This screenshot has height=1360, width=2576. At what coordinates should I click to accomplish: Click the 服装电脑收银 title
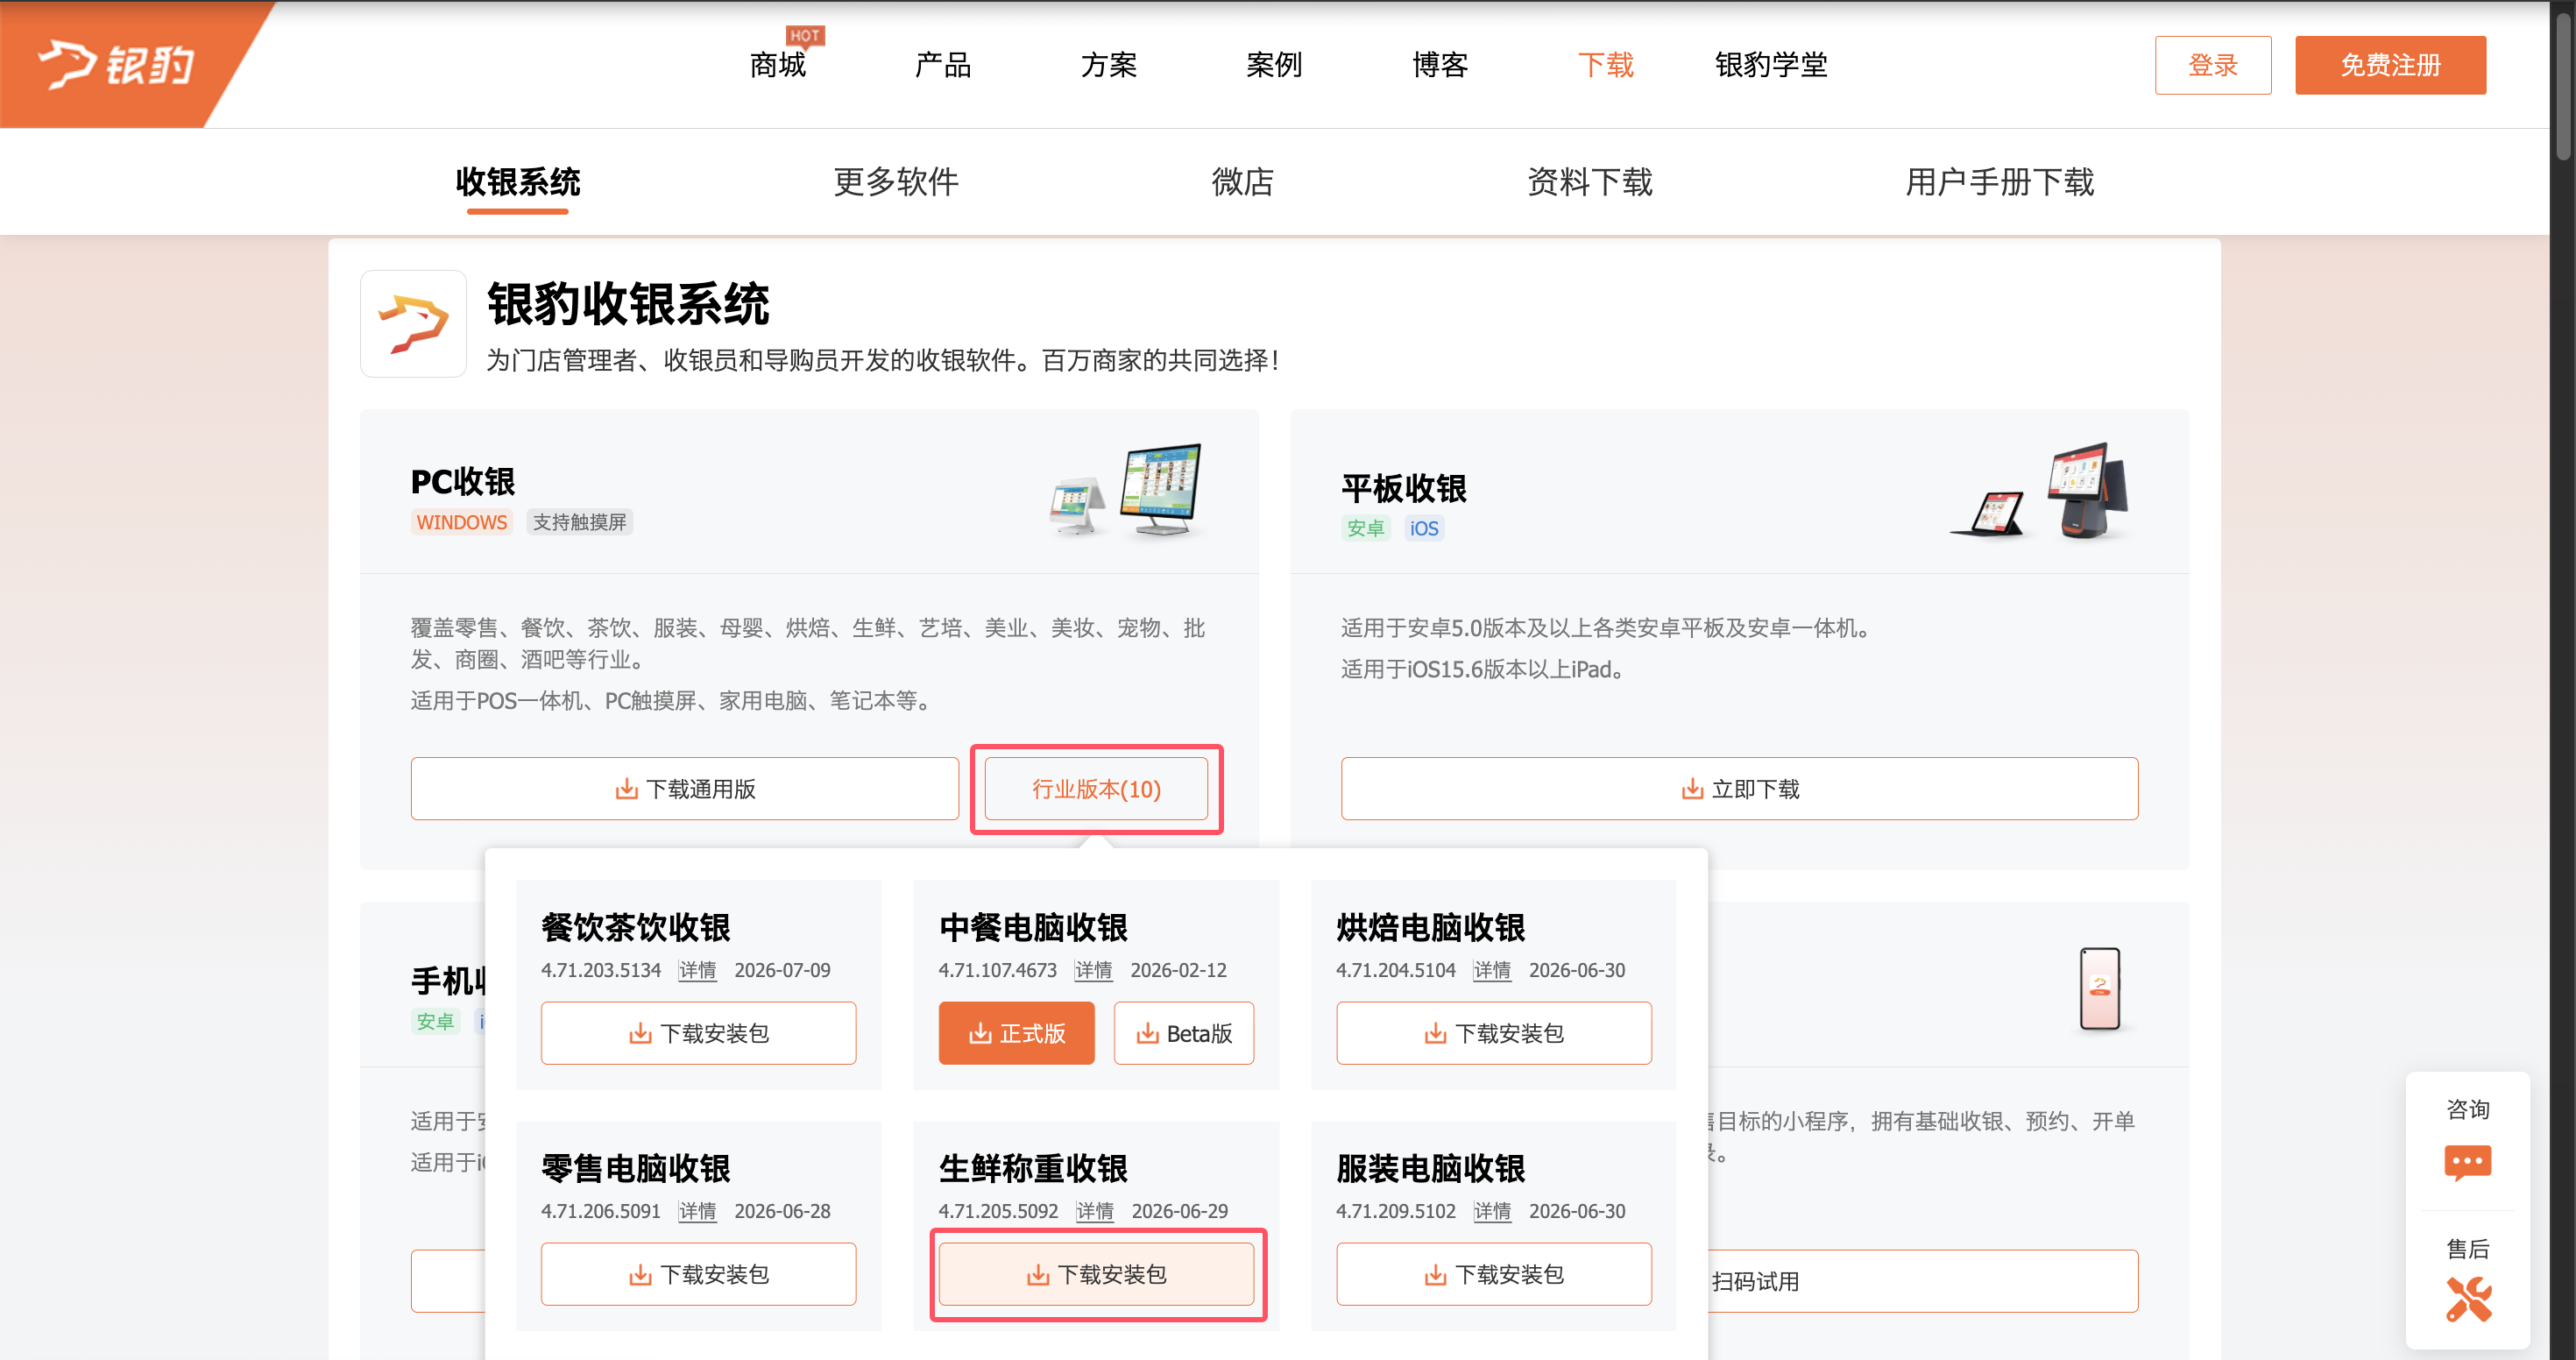click(1431, 1168)
